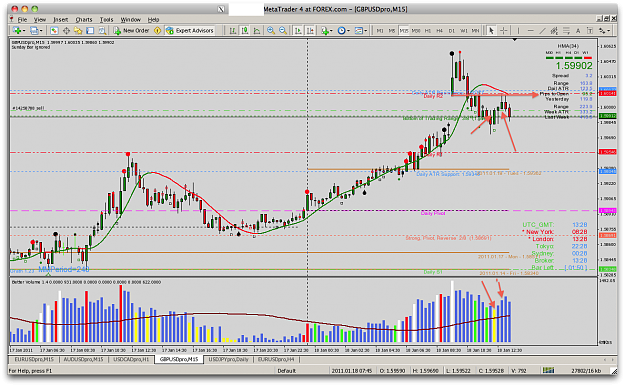Click the Zoom Out magnifier icon
This screenshot has width=625, height=386.
click(283, 31)
